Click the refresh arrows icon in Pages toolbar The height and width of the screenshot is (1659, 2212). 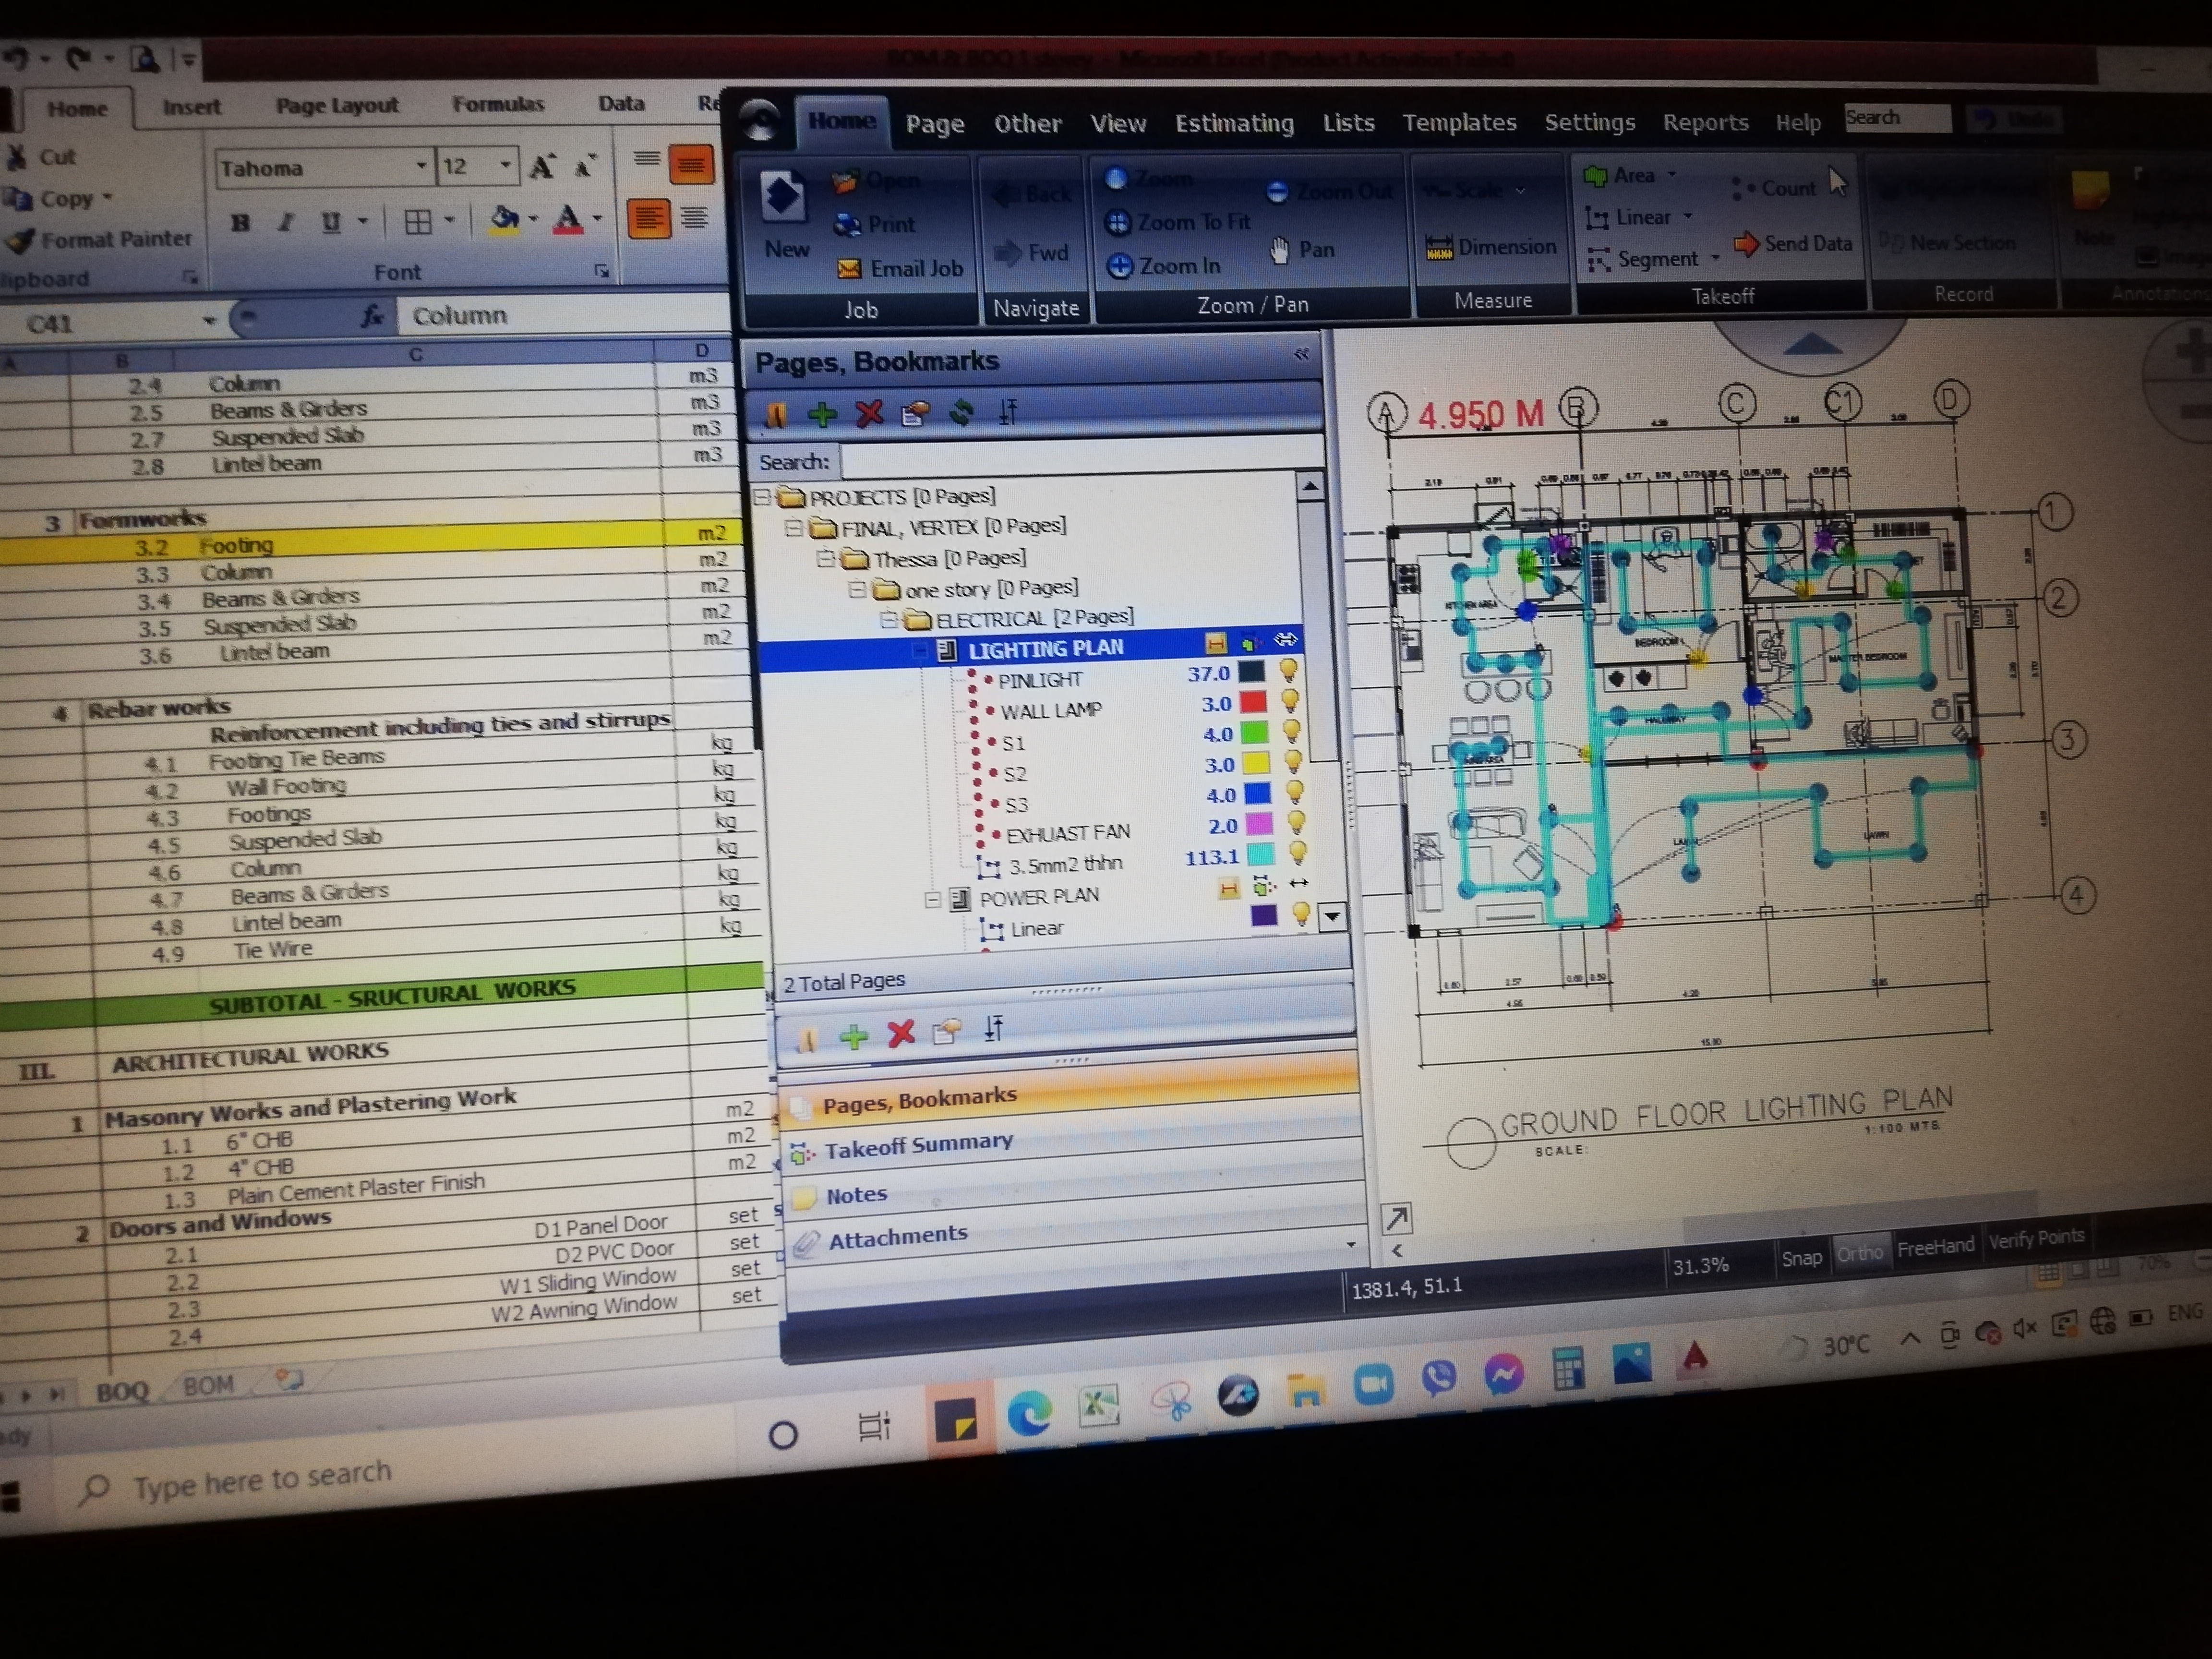click(x=961, y=412)
